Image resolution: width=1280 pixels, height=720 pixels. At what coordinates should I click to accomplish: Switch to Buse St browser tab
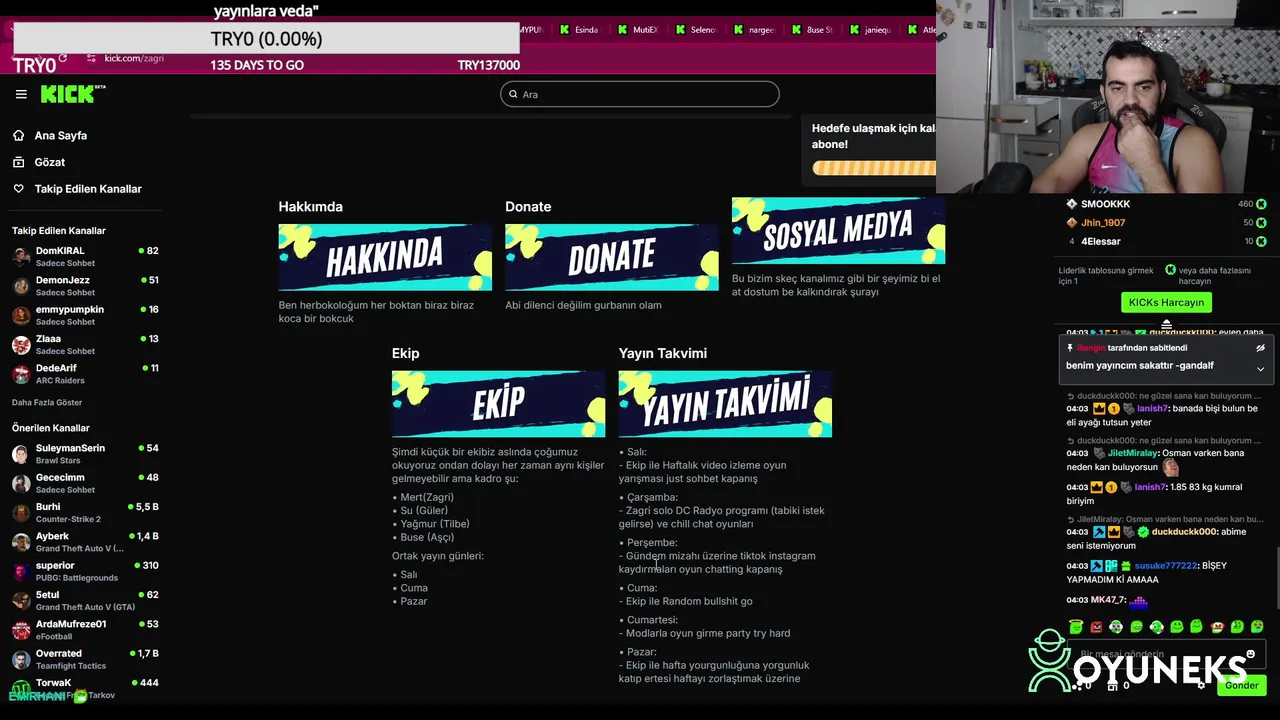tap(812, 30)
